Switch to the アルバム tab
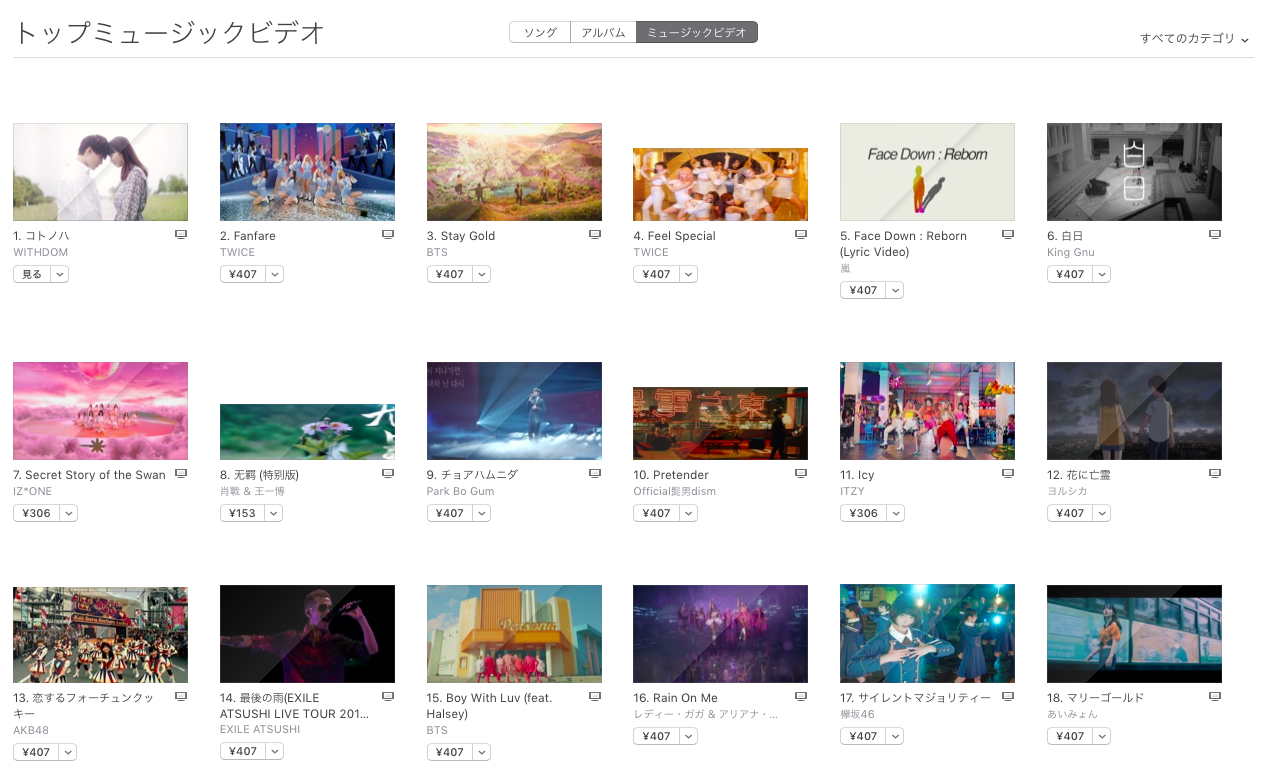Image resolution: width=1267 pixels, height=779 pixels. 603,31
